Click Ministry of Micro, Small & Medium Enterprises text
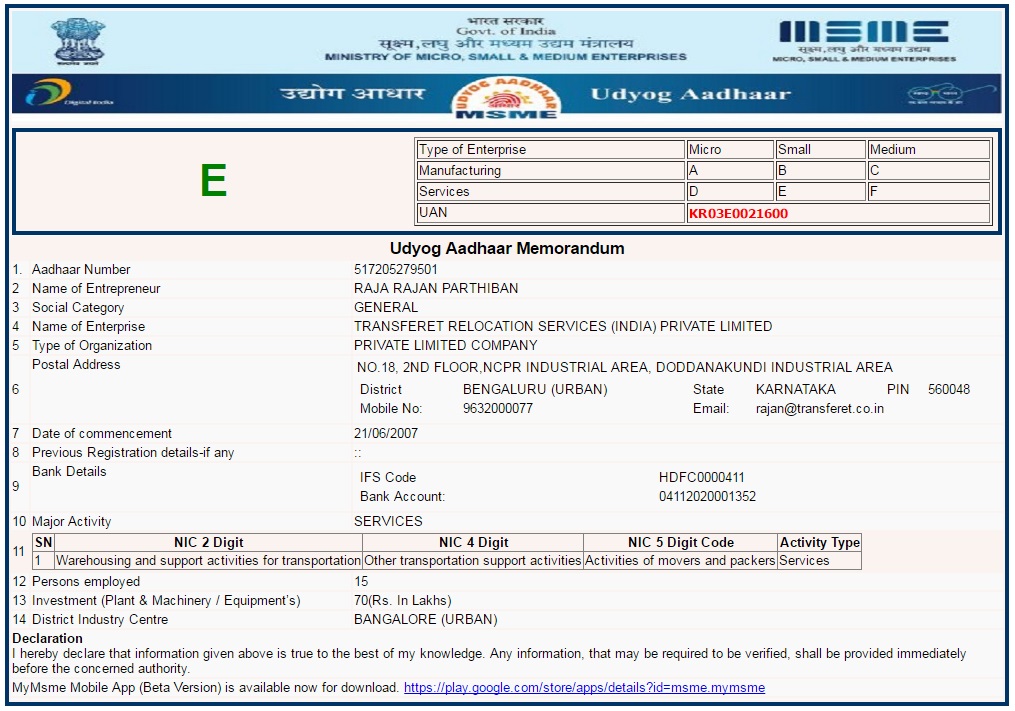The height and width of the screenshot is (711, 1015). (506, 57)
